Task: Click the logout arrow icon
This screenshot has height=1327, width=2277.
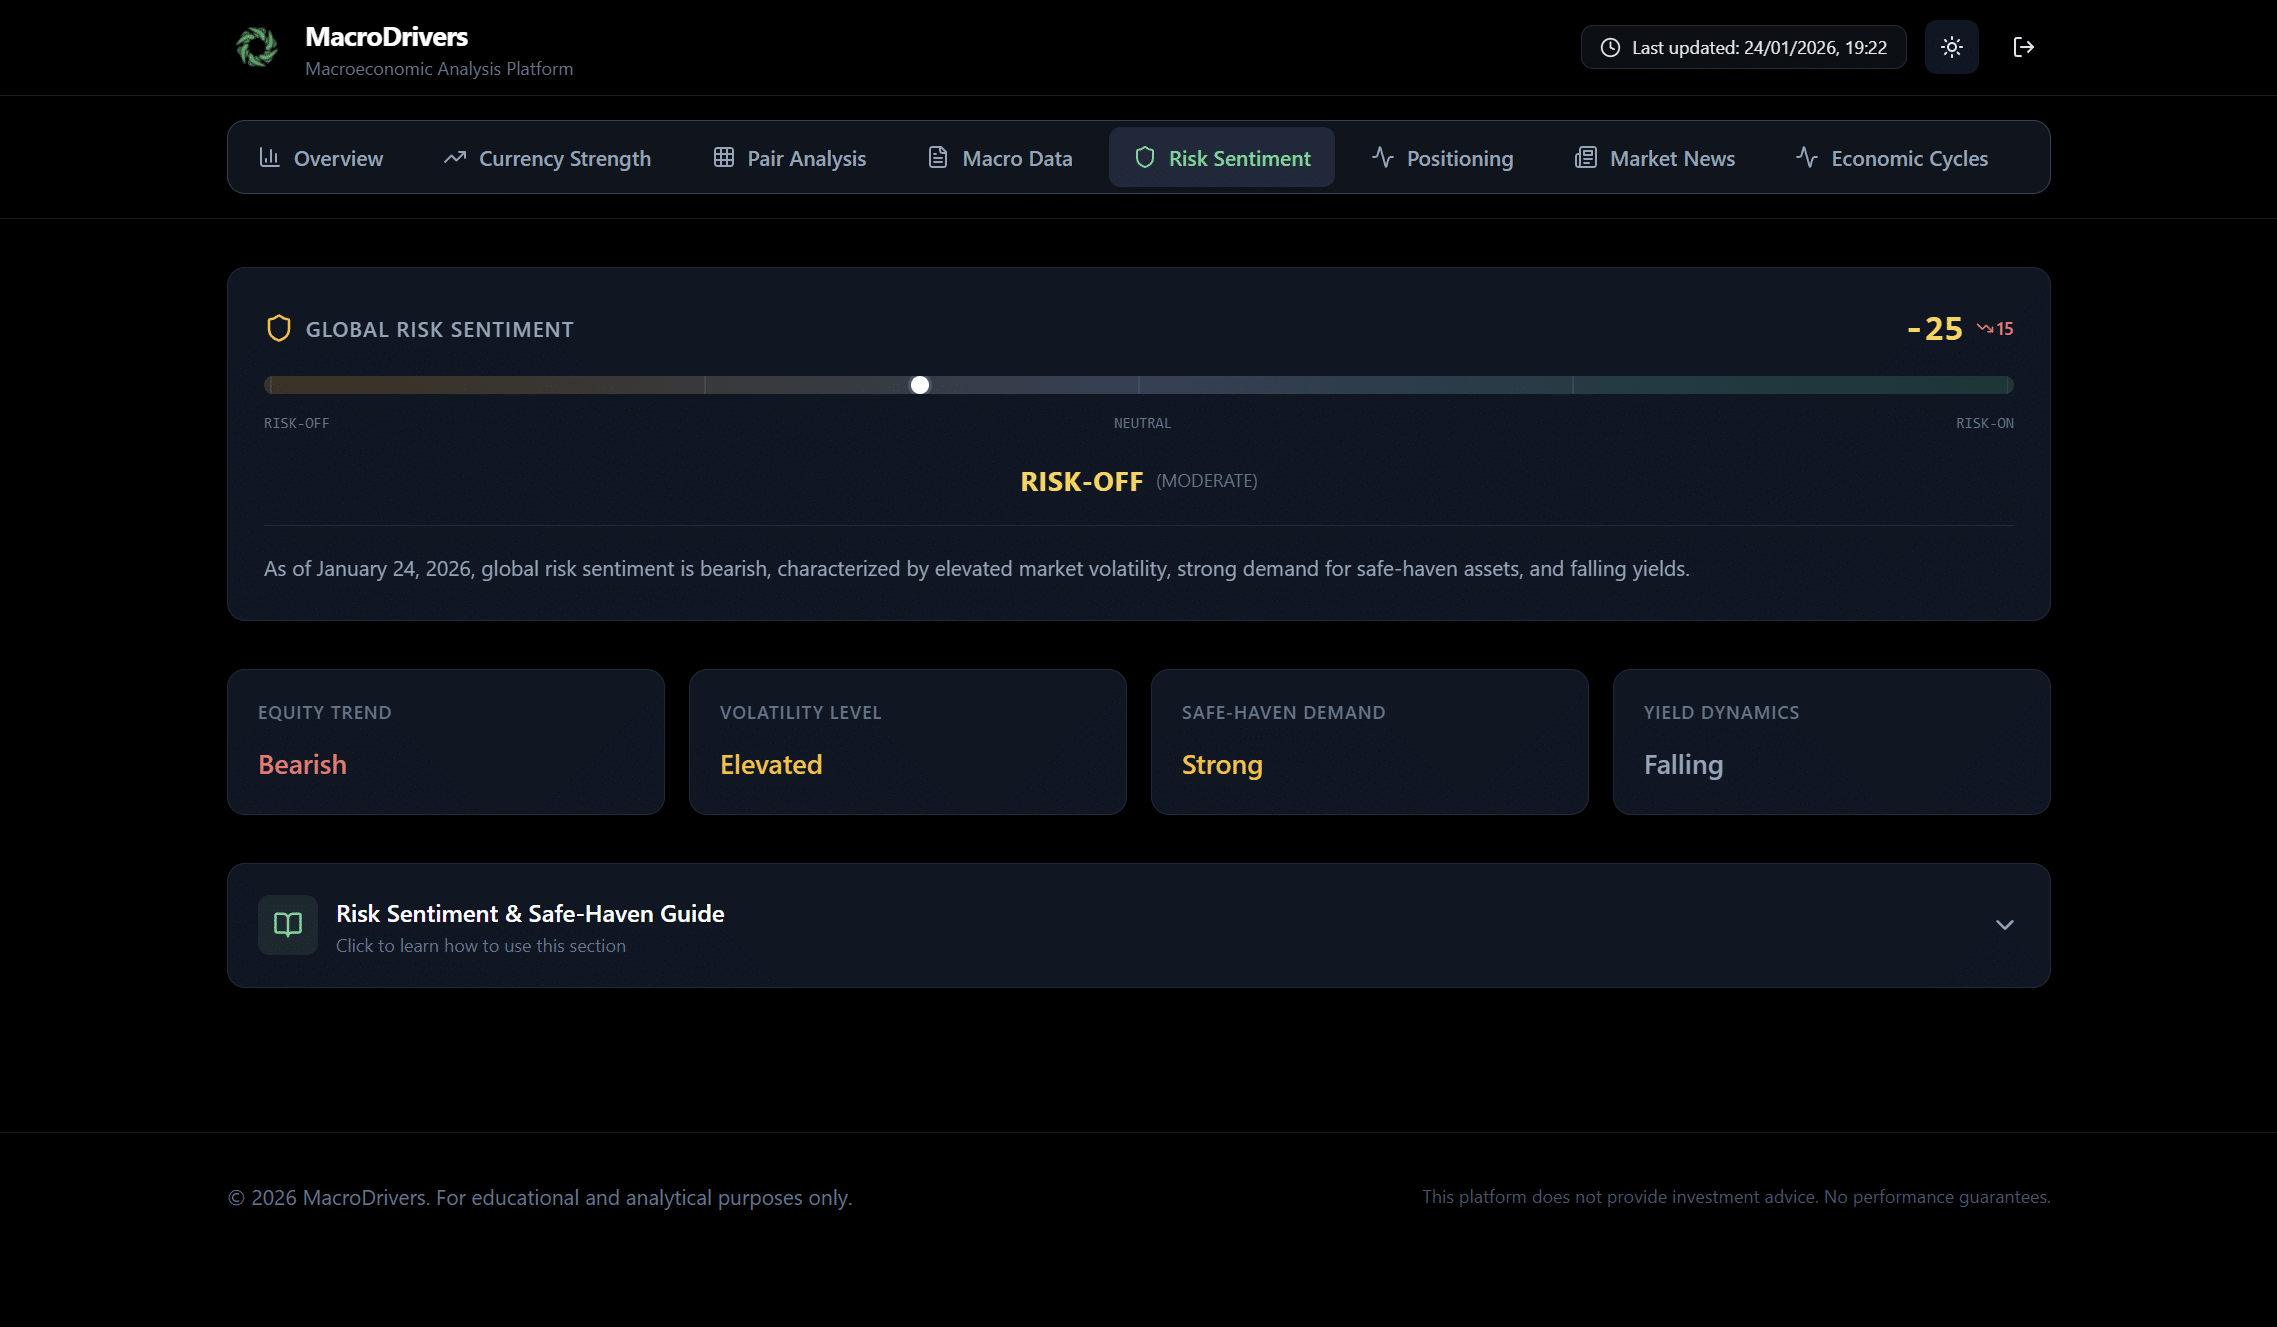Action: 2023,47
